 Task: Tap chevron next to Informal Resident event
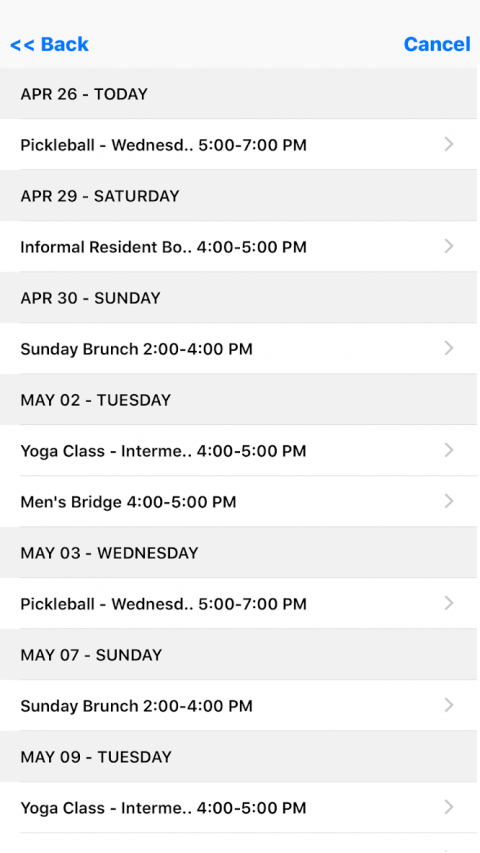[449, 246]
